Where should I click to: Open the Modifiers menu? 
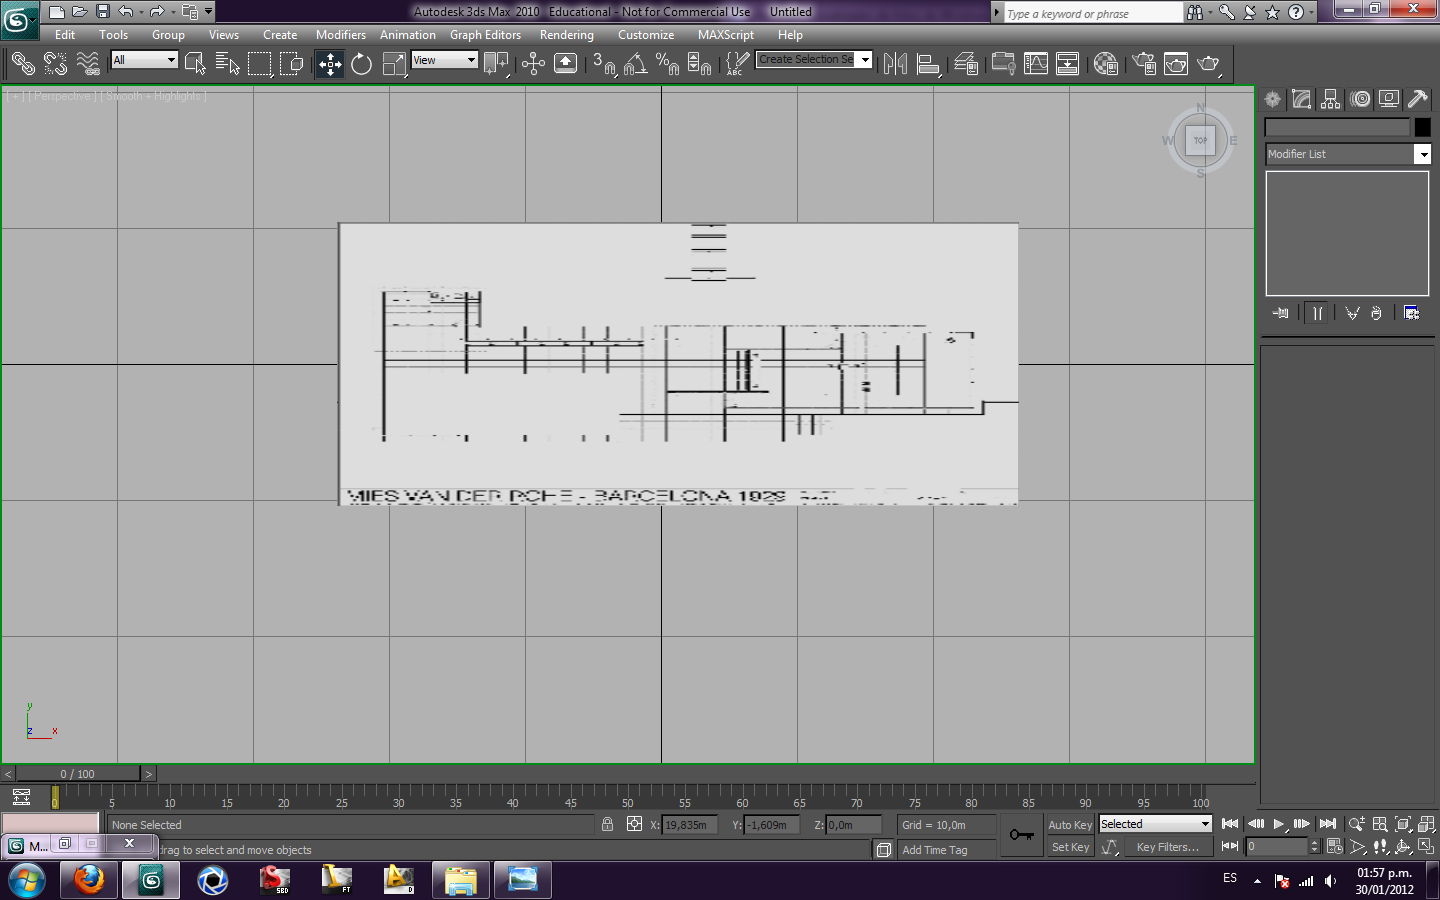(341, 35)
